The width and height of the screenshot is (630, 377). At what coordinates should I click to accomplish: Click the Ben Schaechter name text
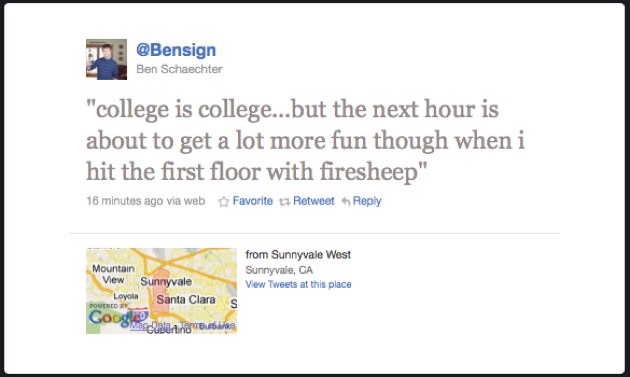coord(179,69)
